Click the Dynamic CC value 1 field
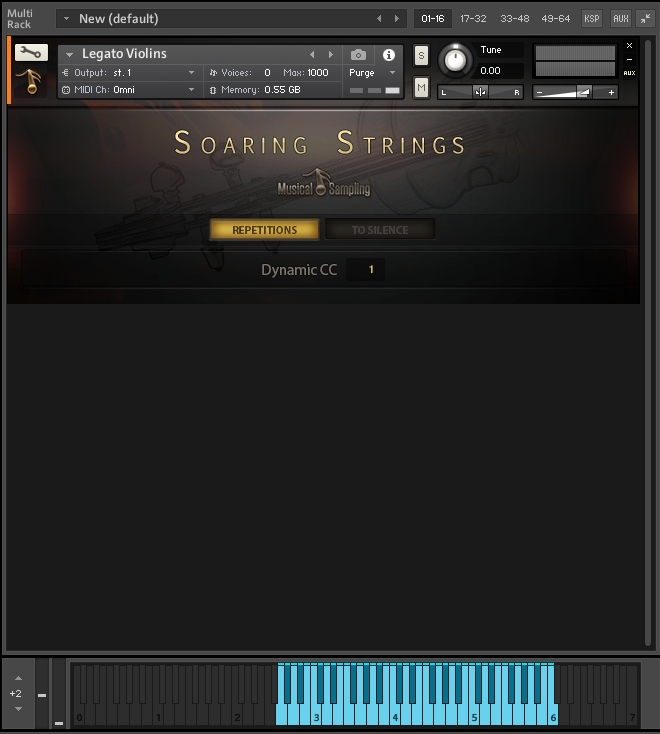Viewport: 660px width, 734px height. 366,269
